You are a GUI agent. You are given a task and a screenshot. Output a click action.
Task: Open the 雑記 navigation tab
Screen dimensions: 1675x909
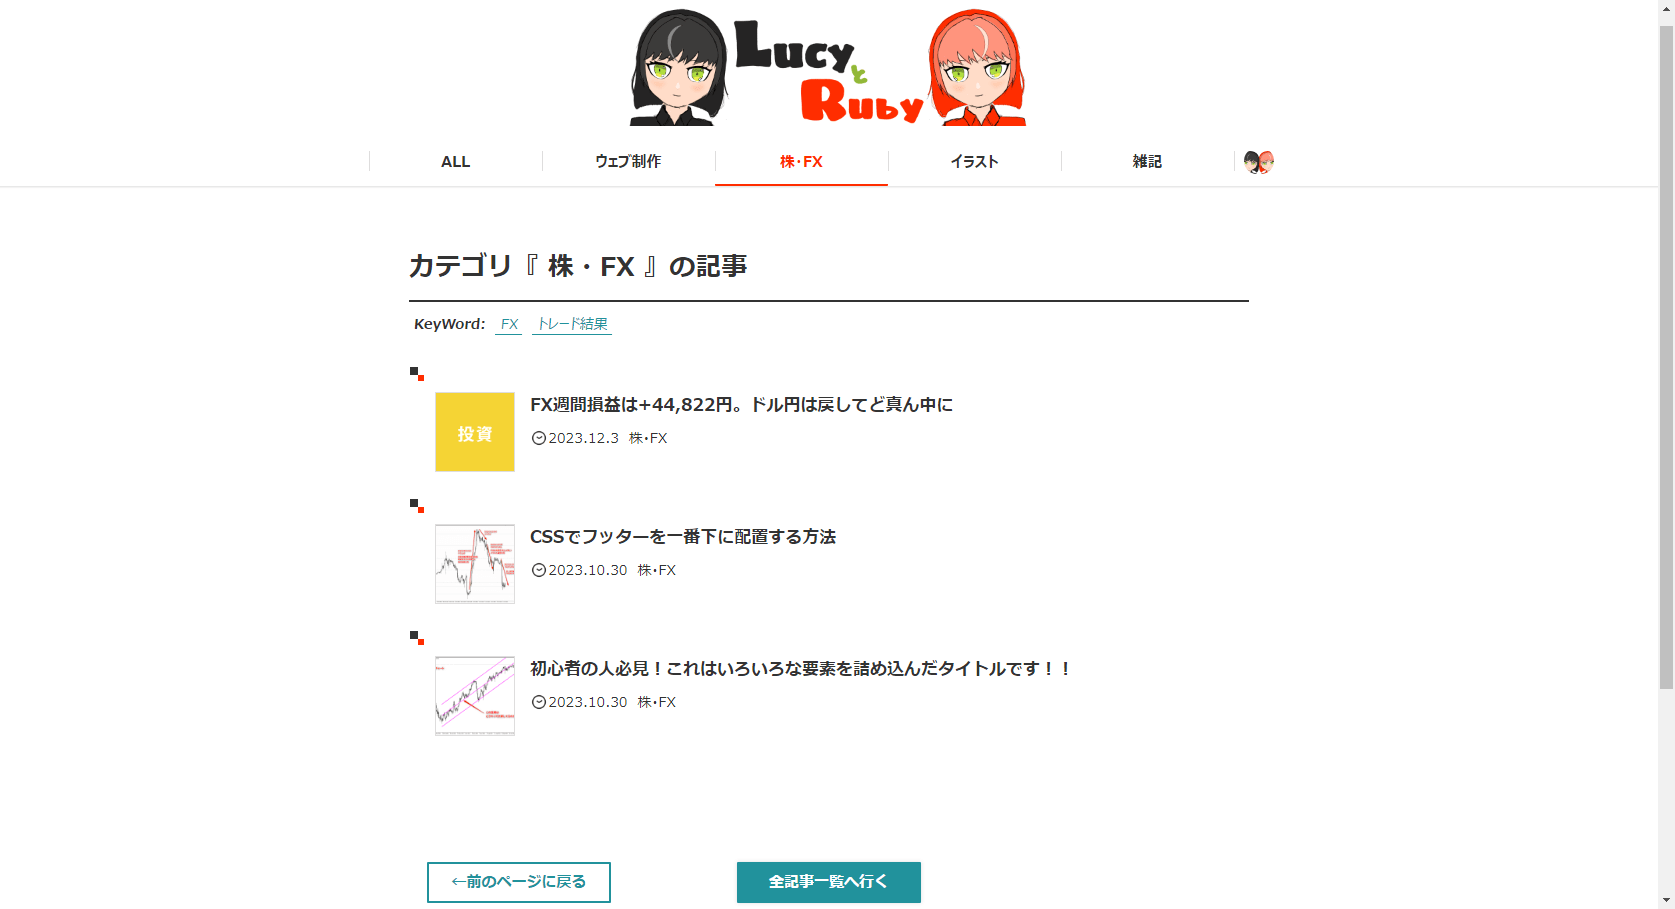1147,162
